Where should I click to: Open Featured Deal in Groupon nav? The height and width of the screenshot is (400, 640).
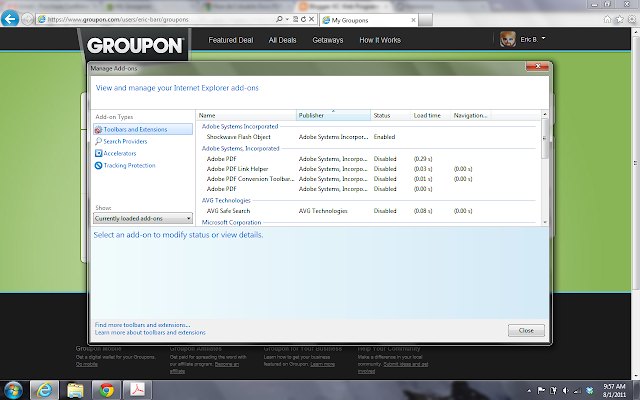pyautogui.click(x=231, y=40)
